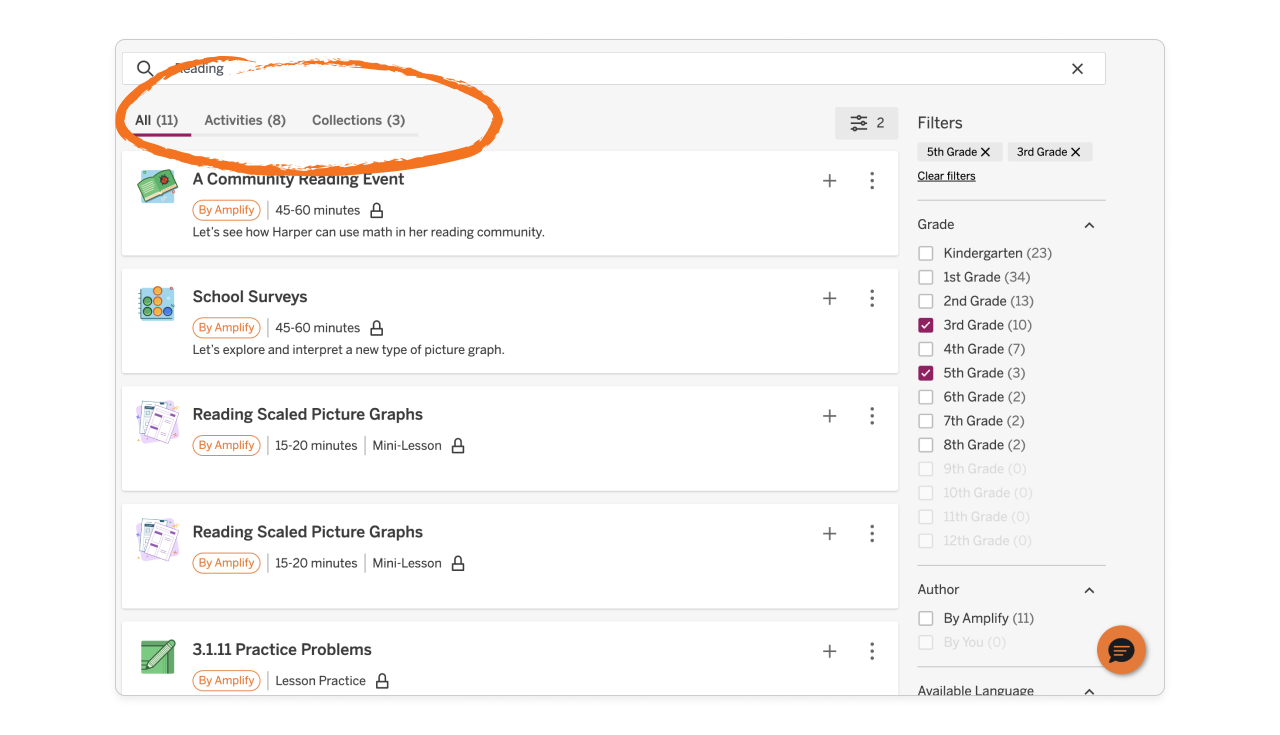Switch to the Collections (3) tab
The image size is (1280, 735).
[358, 120]
